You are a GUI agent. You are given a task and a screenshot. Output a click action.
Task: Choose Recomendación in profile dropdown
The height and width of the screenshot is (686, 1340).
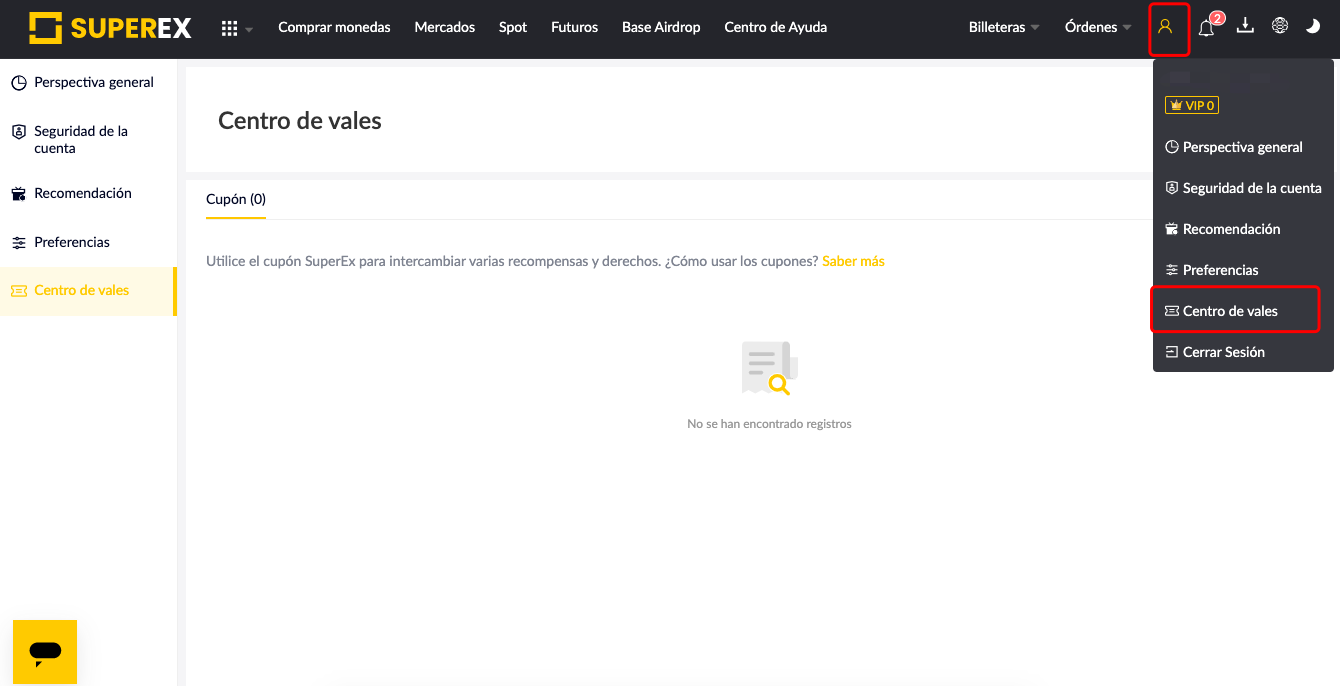1243,229
